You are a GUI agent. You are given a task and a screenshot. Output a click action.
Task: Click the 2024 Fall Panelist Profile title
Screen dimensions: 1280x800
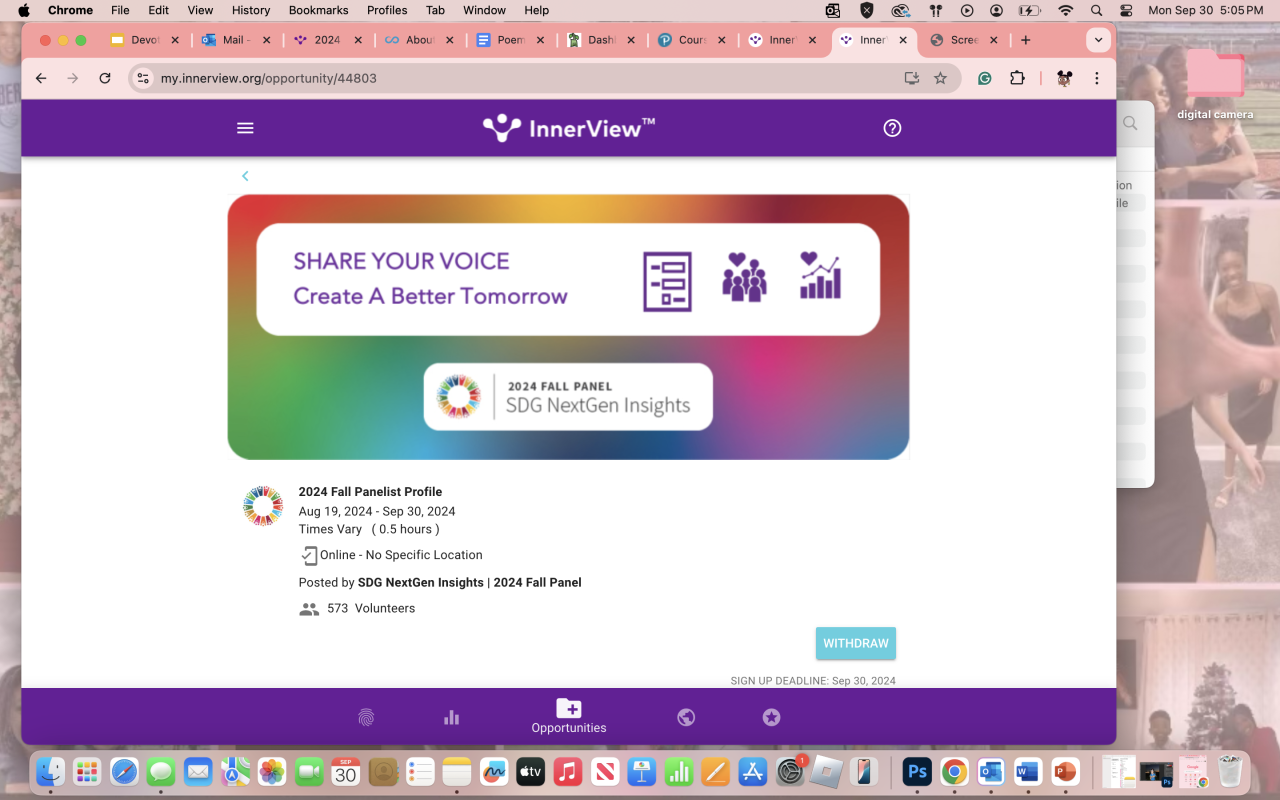tap(370, 491)
